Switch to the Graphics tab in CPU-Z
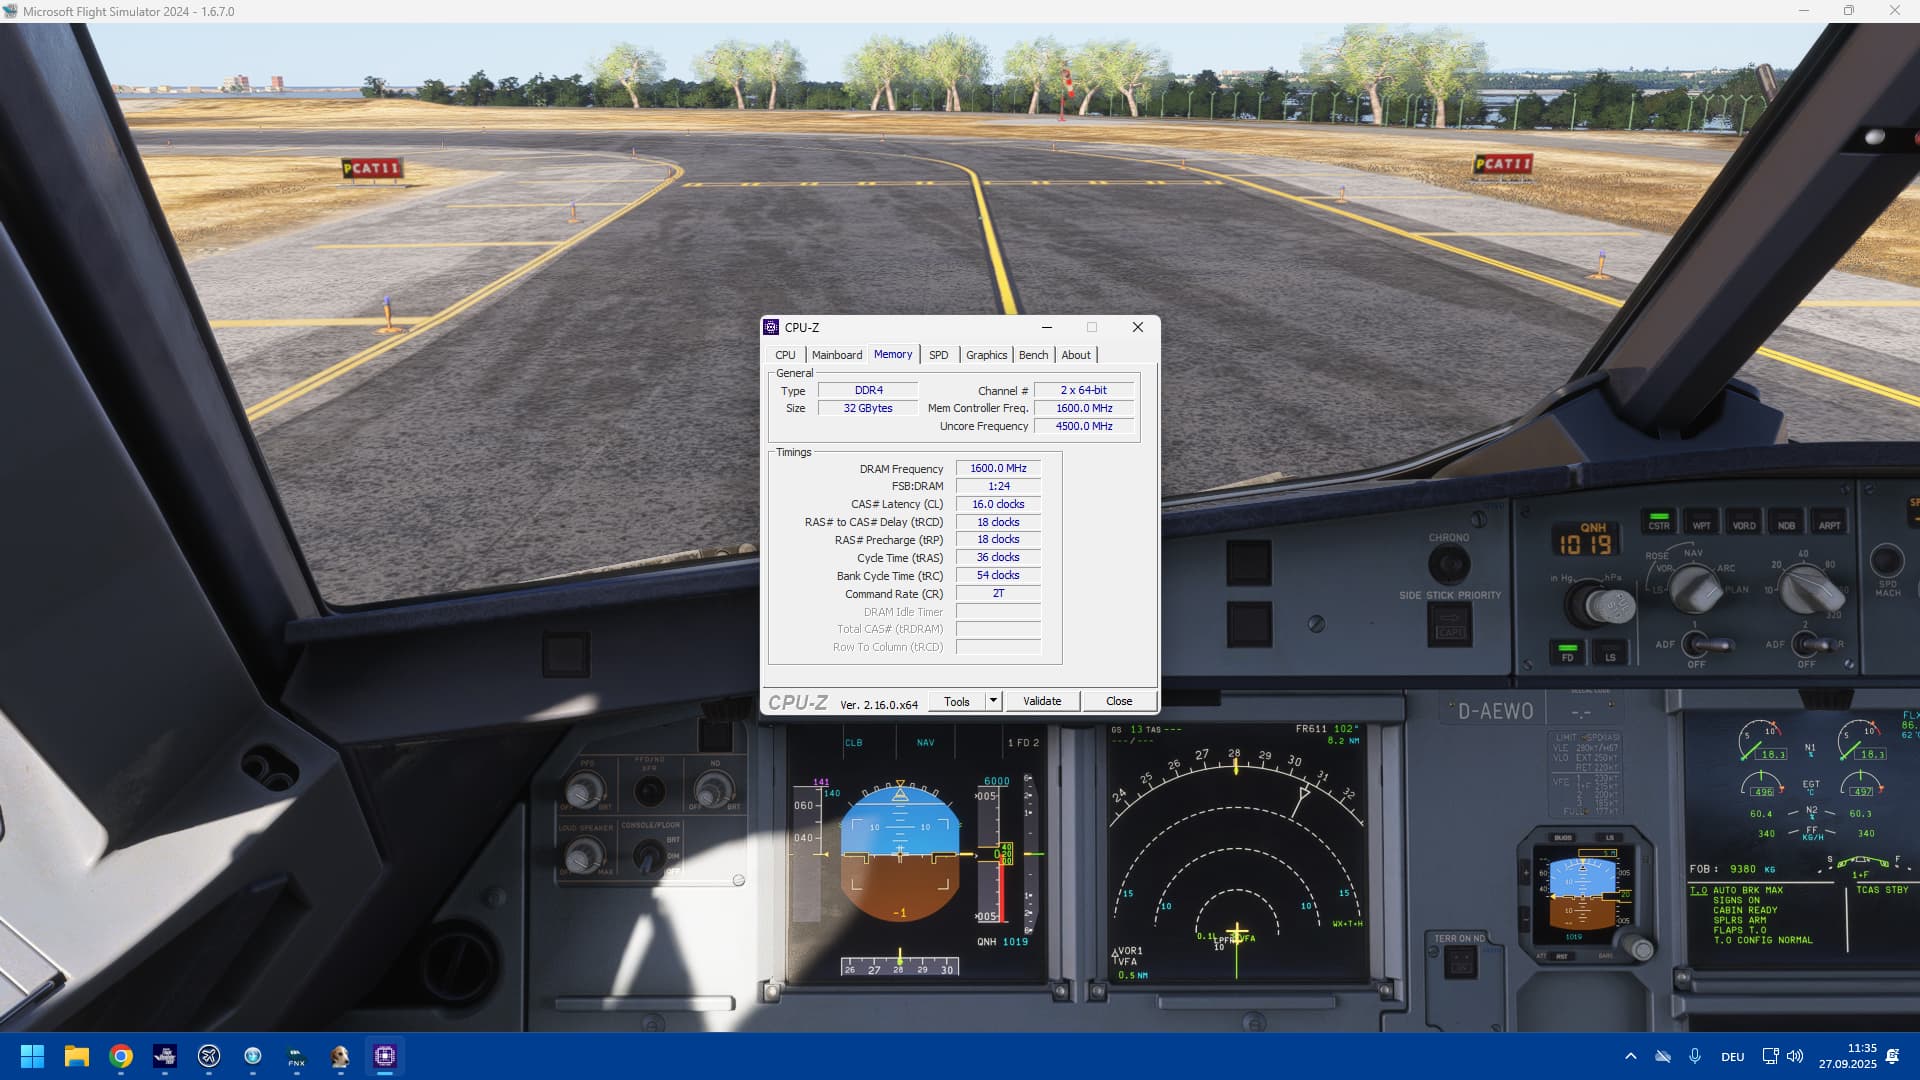The height and width of the screenshot is (1080, 1920). coord(986,355)
